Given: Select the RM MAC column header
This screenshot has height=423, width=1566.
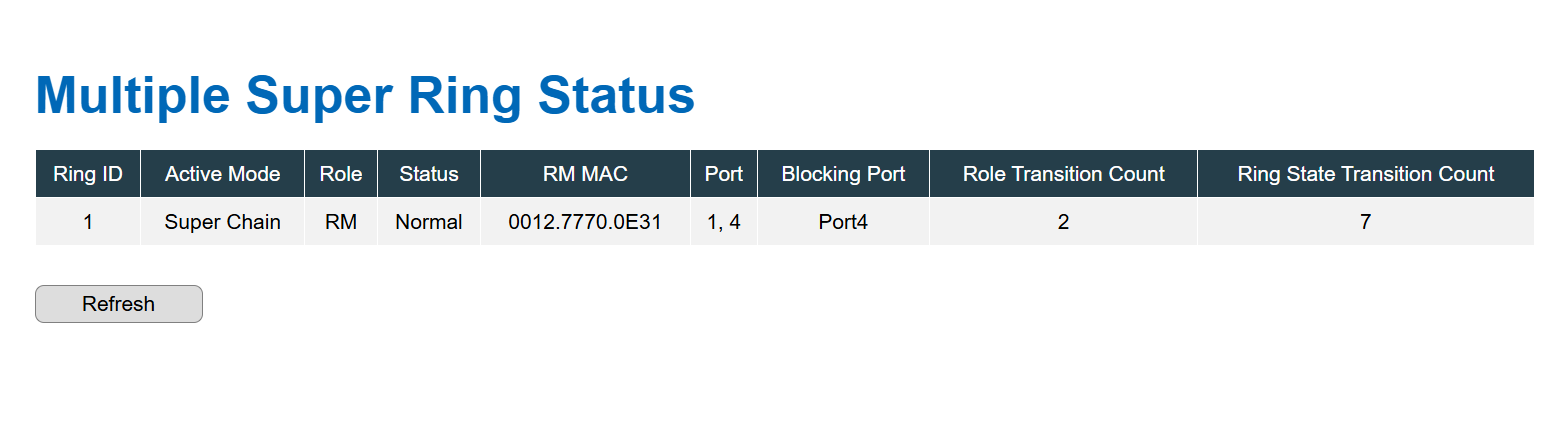Looking at the screenshot, I should (585, 174).
